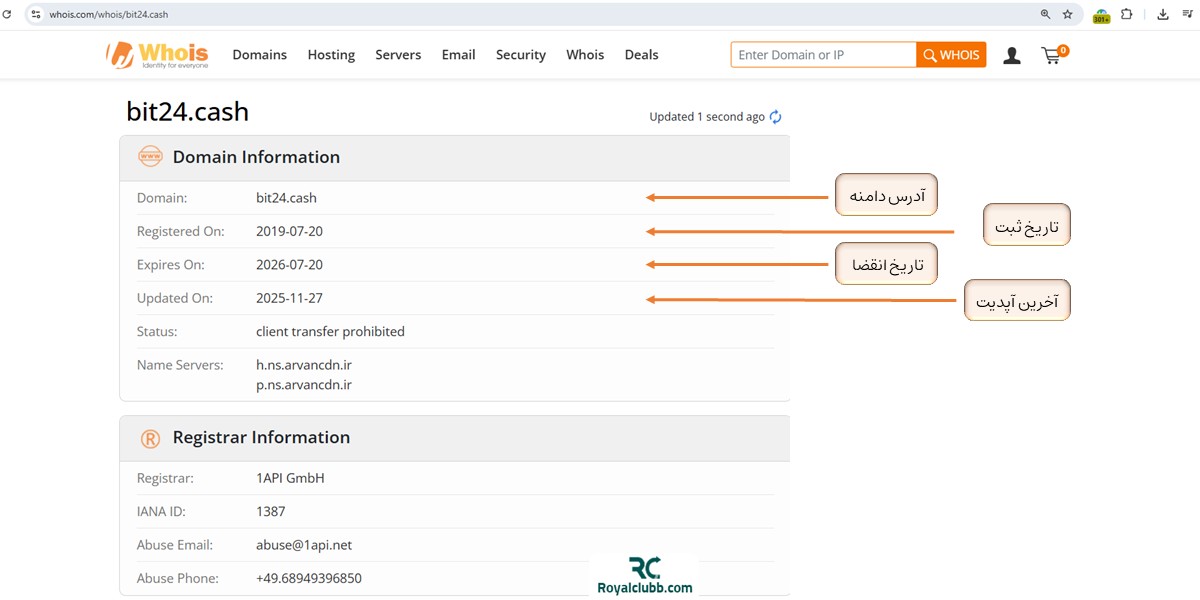Viewport: 1200px width, 600px height.
Task: Click the browser address bar URL
Action: point(109,14)
